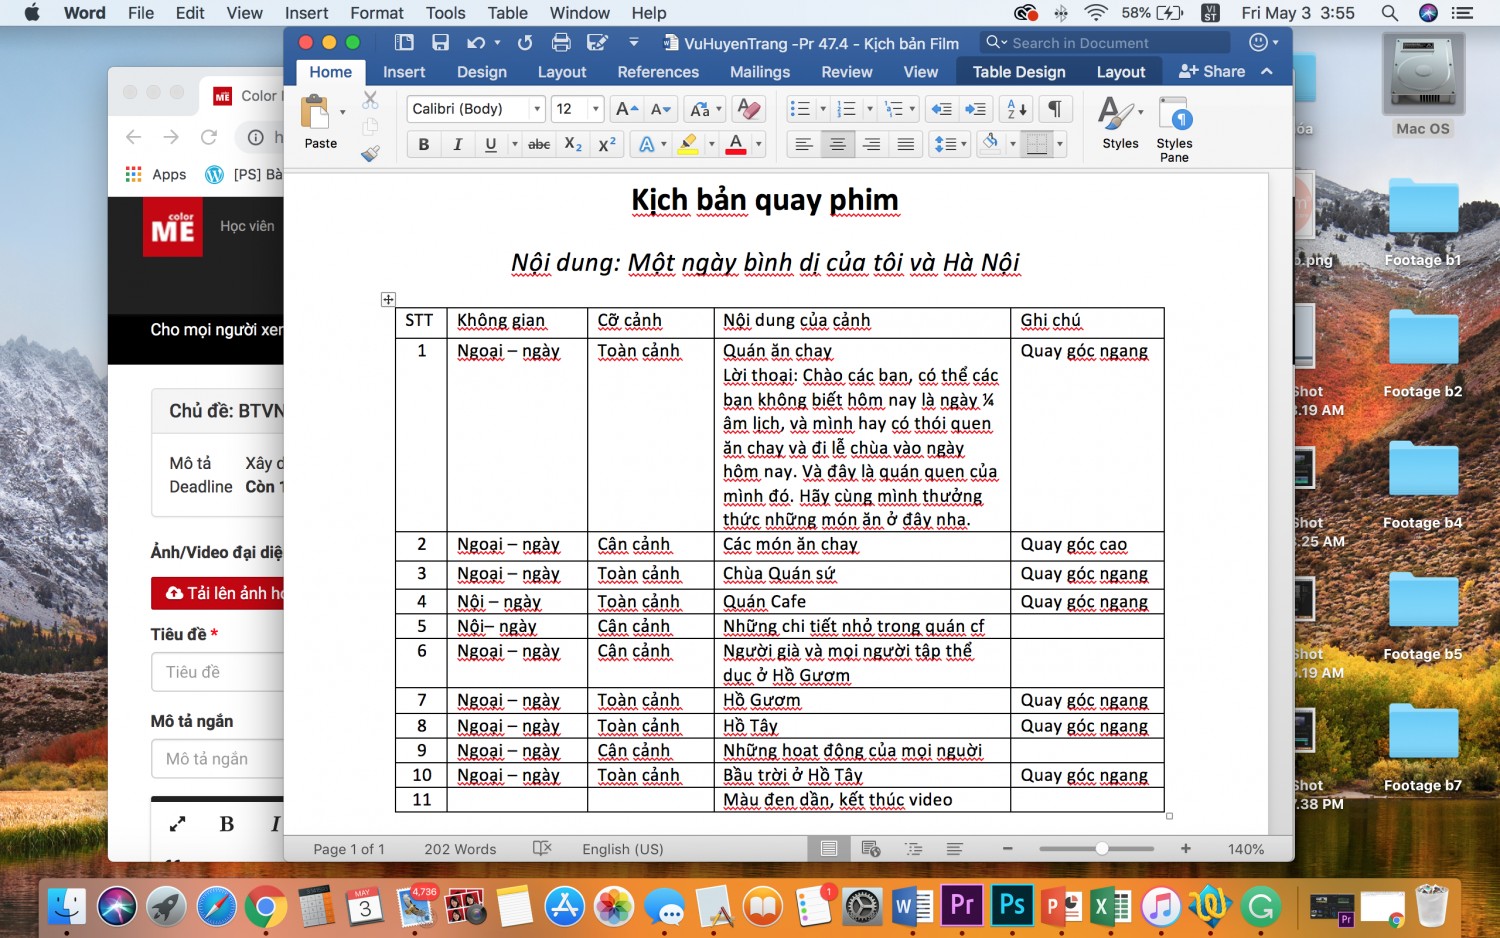This screenshot has height=938, width=1500.
Task: Switch to Print Layout view in status bar
Action: (829, 849)
